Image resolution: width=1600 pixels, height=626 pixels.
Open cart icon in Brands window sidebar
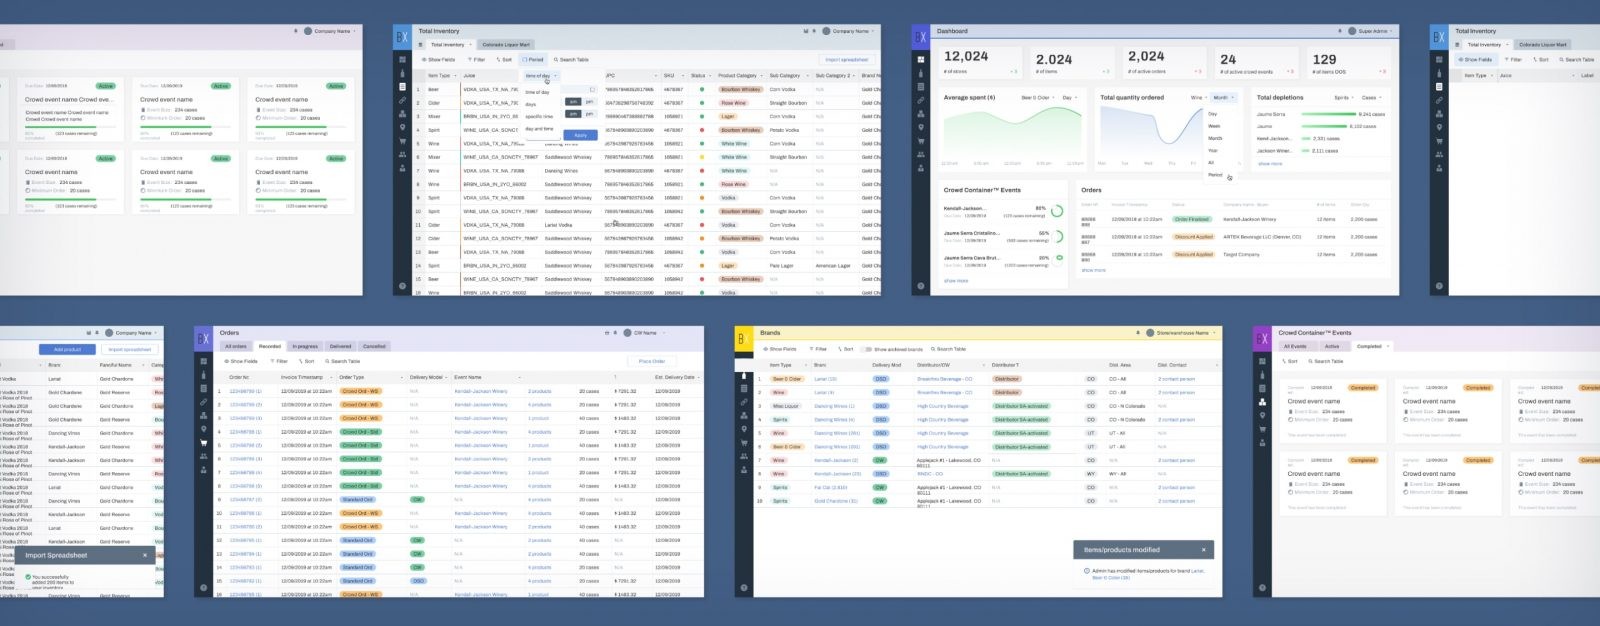(744, 443)
